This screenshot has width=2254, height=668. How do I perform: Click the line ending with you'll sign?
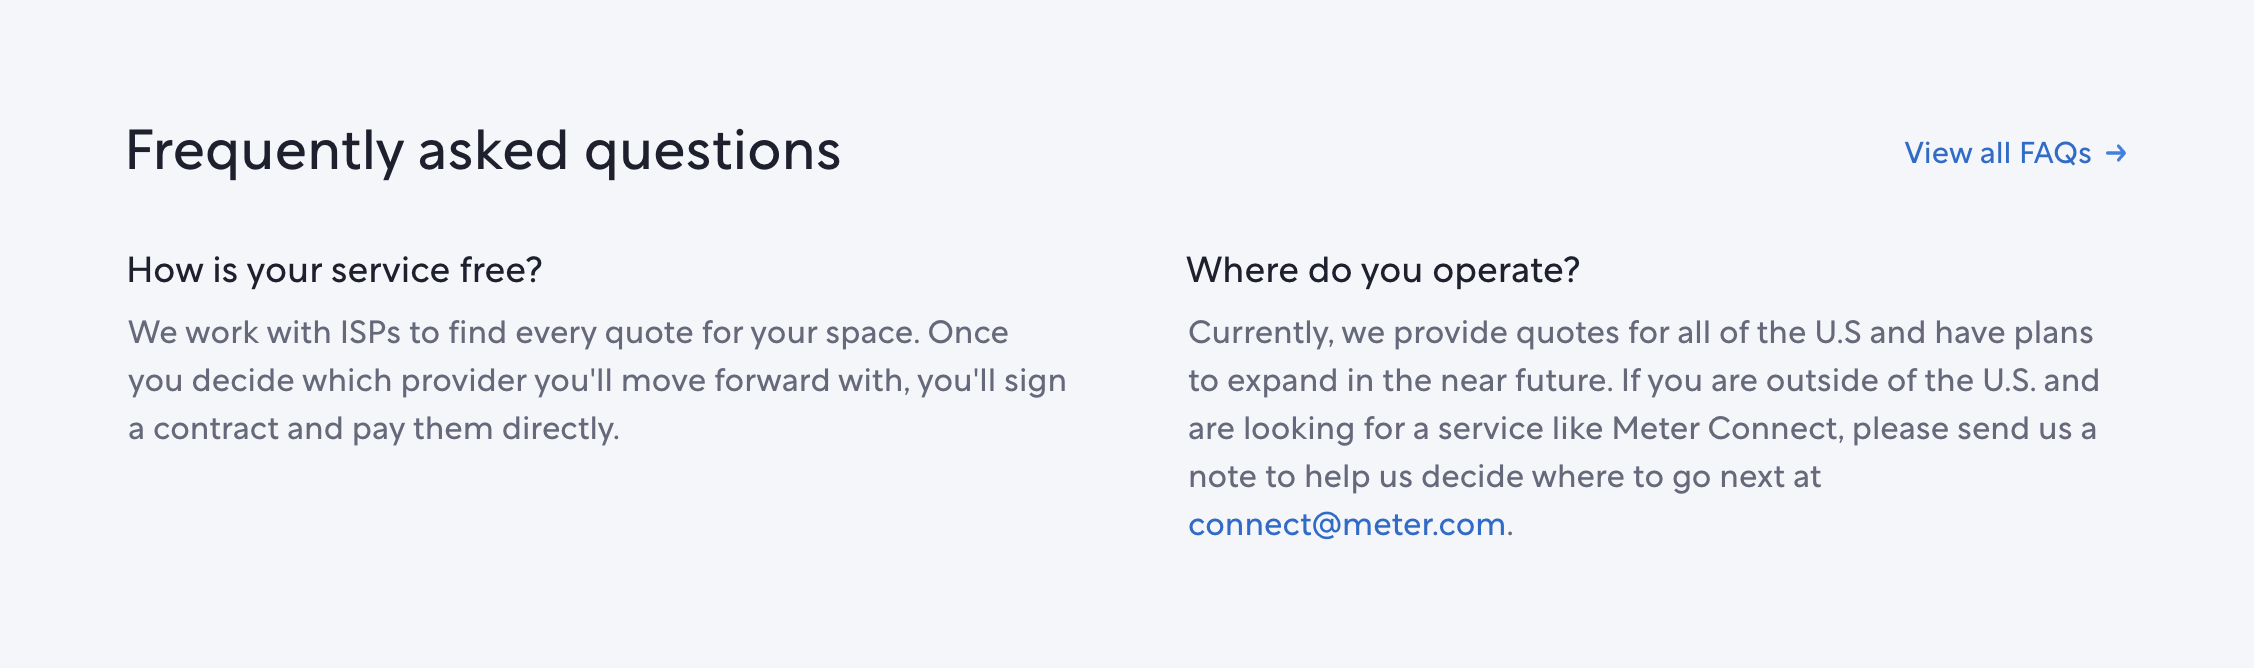[597, 380]
